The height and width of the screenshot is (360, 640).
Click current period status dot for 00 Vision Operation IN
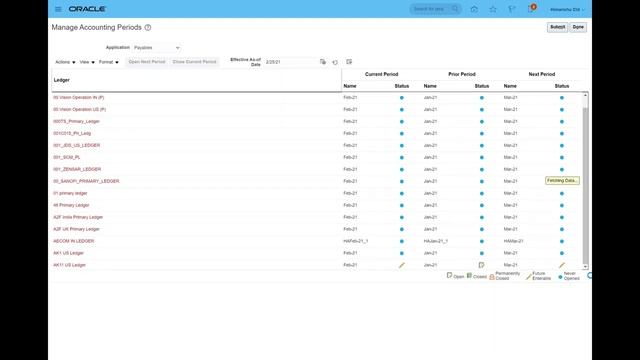pyautogui.click(x=402, y=98)
